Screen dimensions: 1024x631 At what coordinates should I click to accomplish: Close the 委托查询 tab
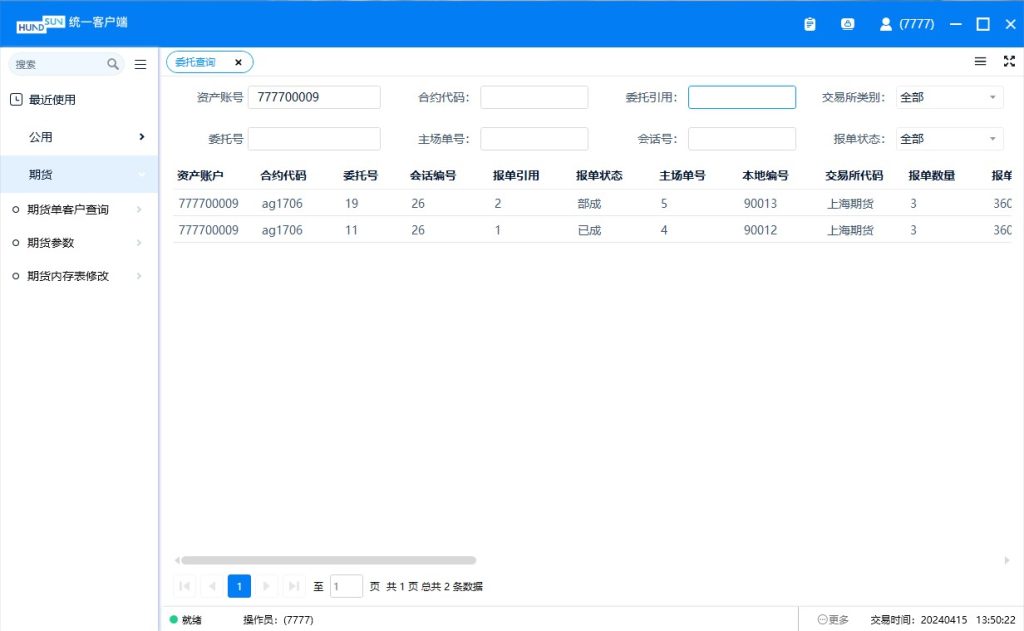[x=238, y=62]
